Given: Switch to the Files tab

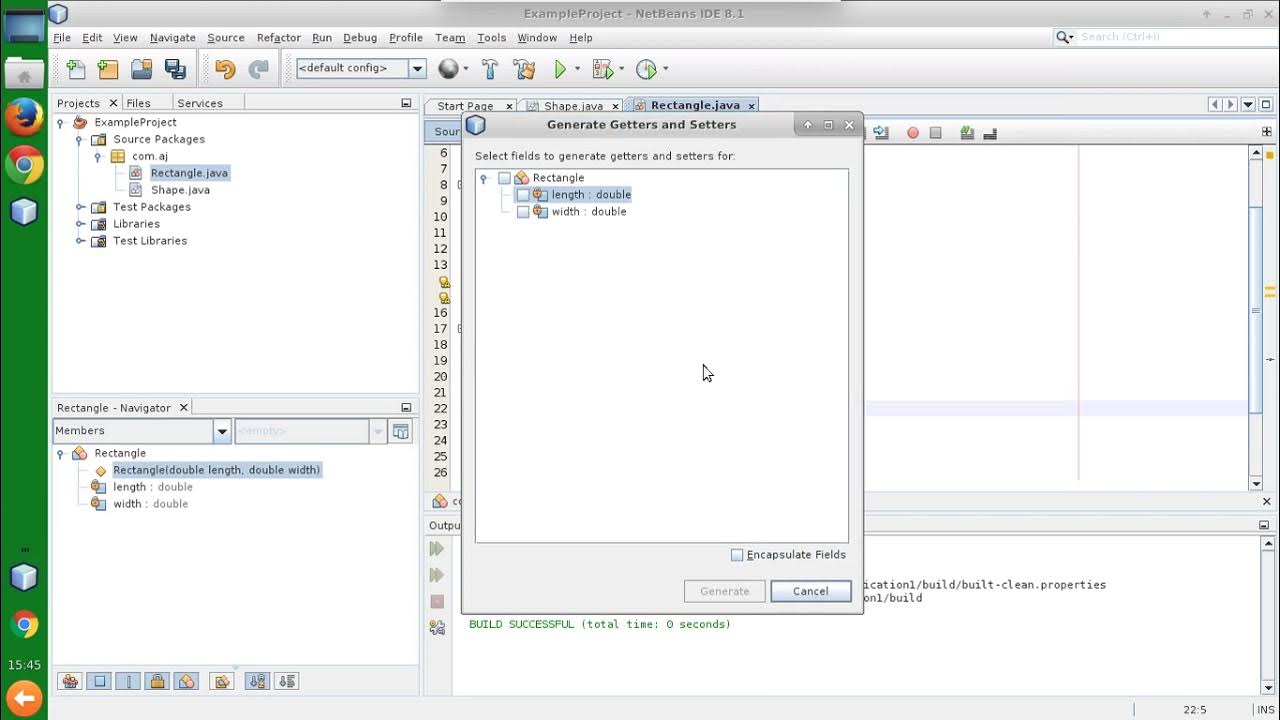Looking at the screenshot, I should coord(138,103).
